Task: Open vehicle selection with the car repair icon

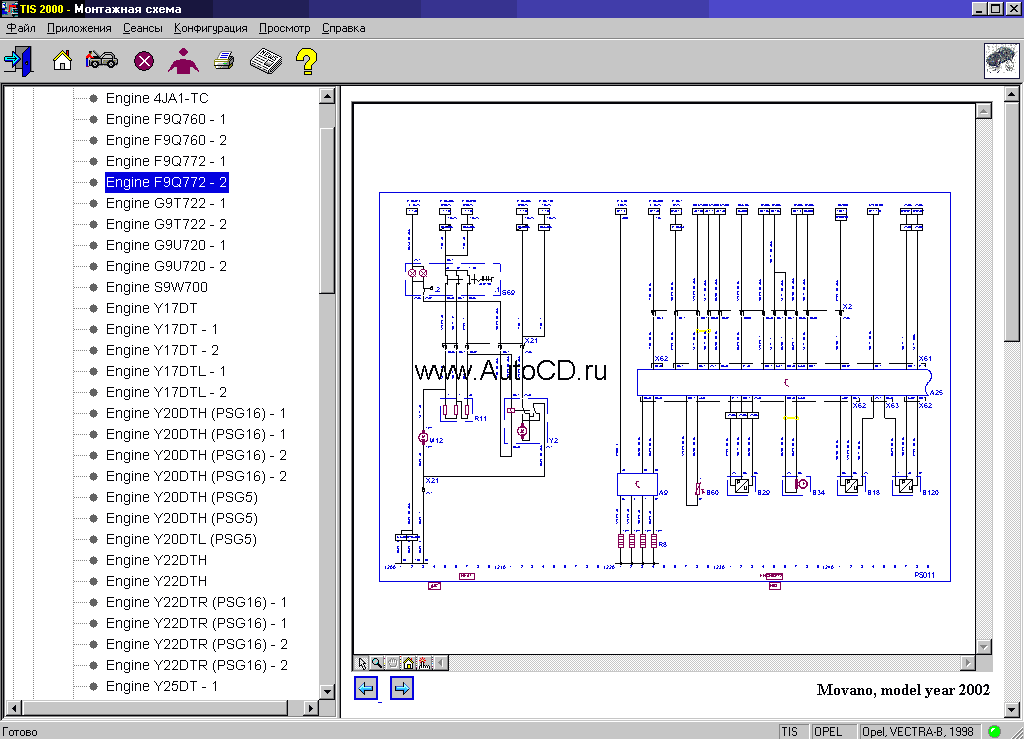Action: [x=102, y=61]
